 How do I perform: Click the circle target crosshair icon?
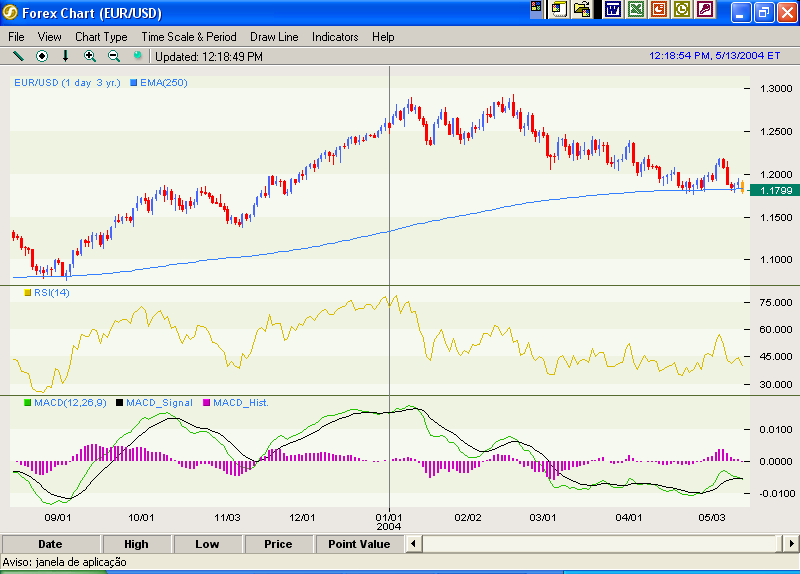(42, 56)
